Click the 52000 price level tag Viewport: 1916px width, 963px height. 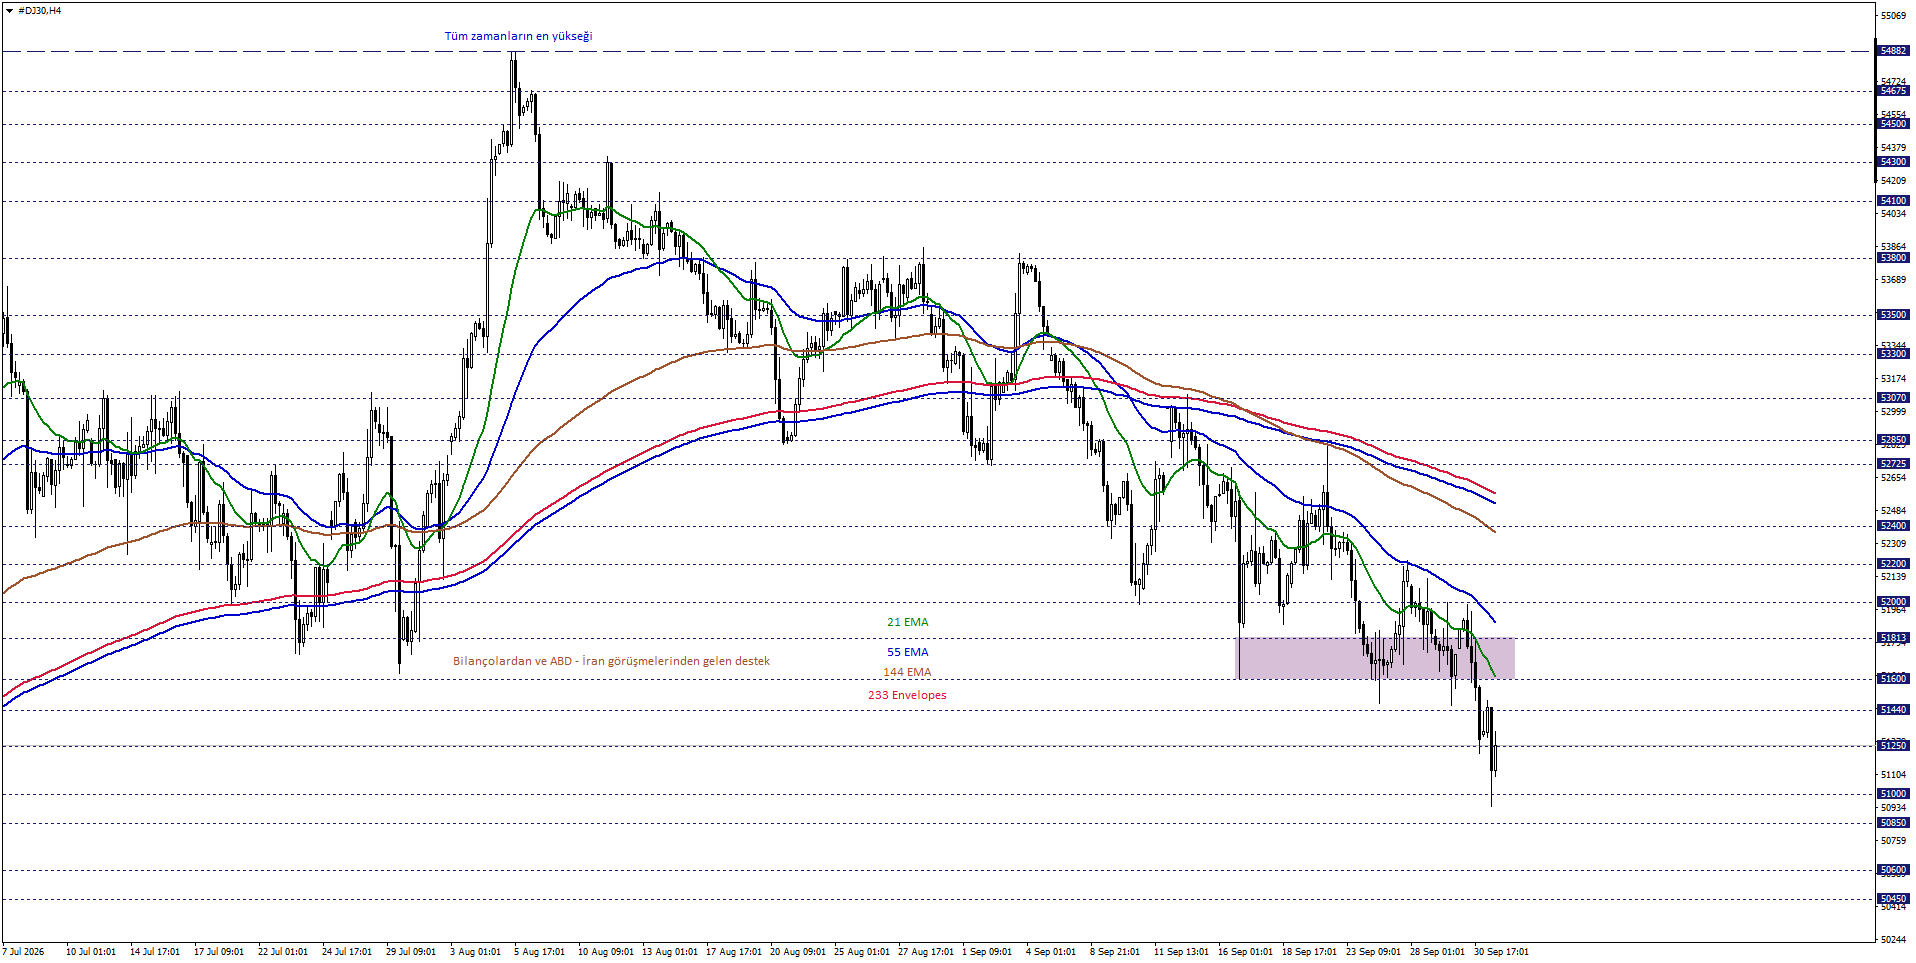[1893, 602]
